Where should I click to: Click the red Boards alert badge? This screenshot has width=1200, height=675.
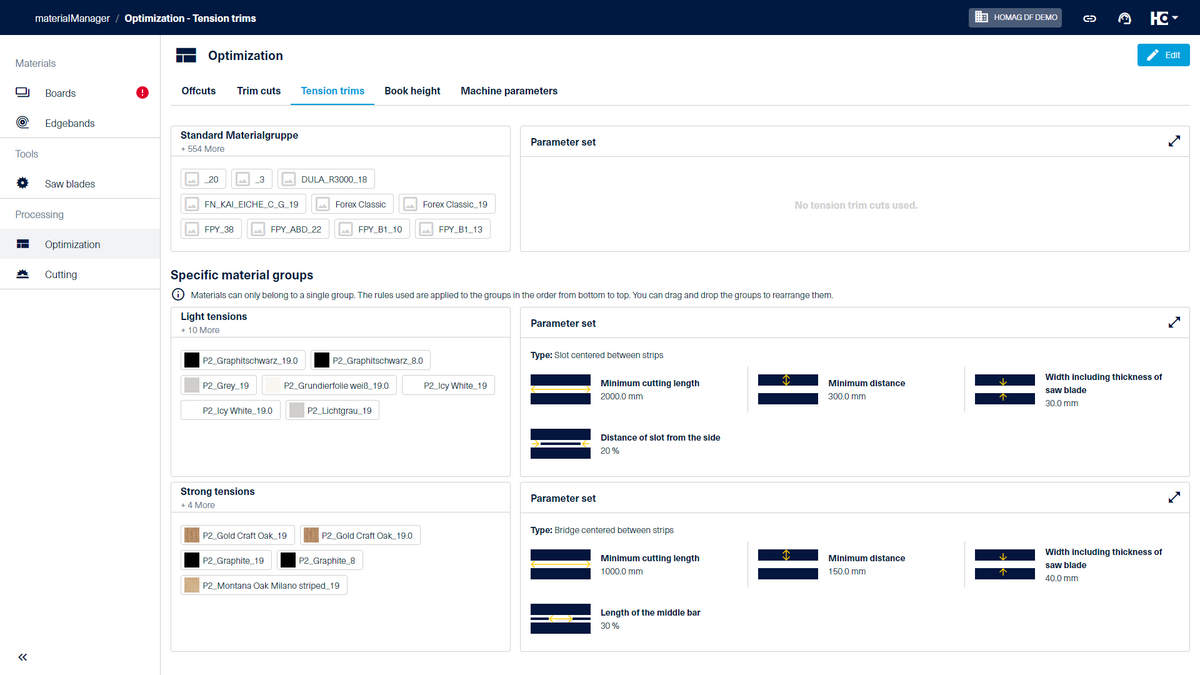click(x=142, y=93)
